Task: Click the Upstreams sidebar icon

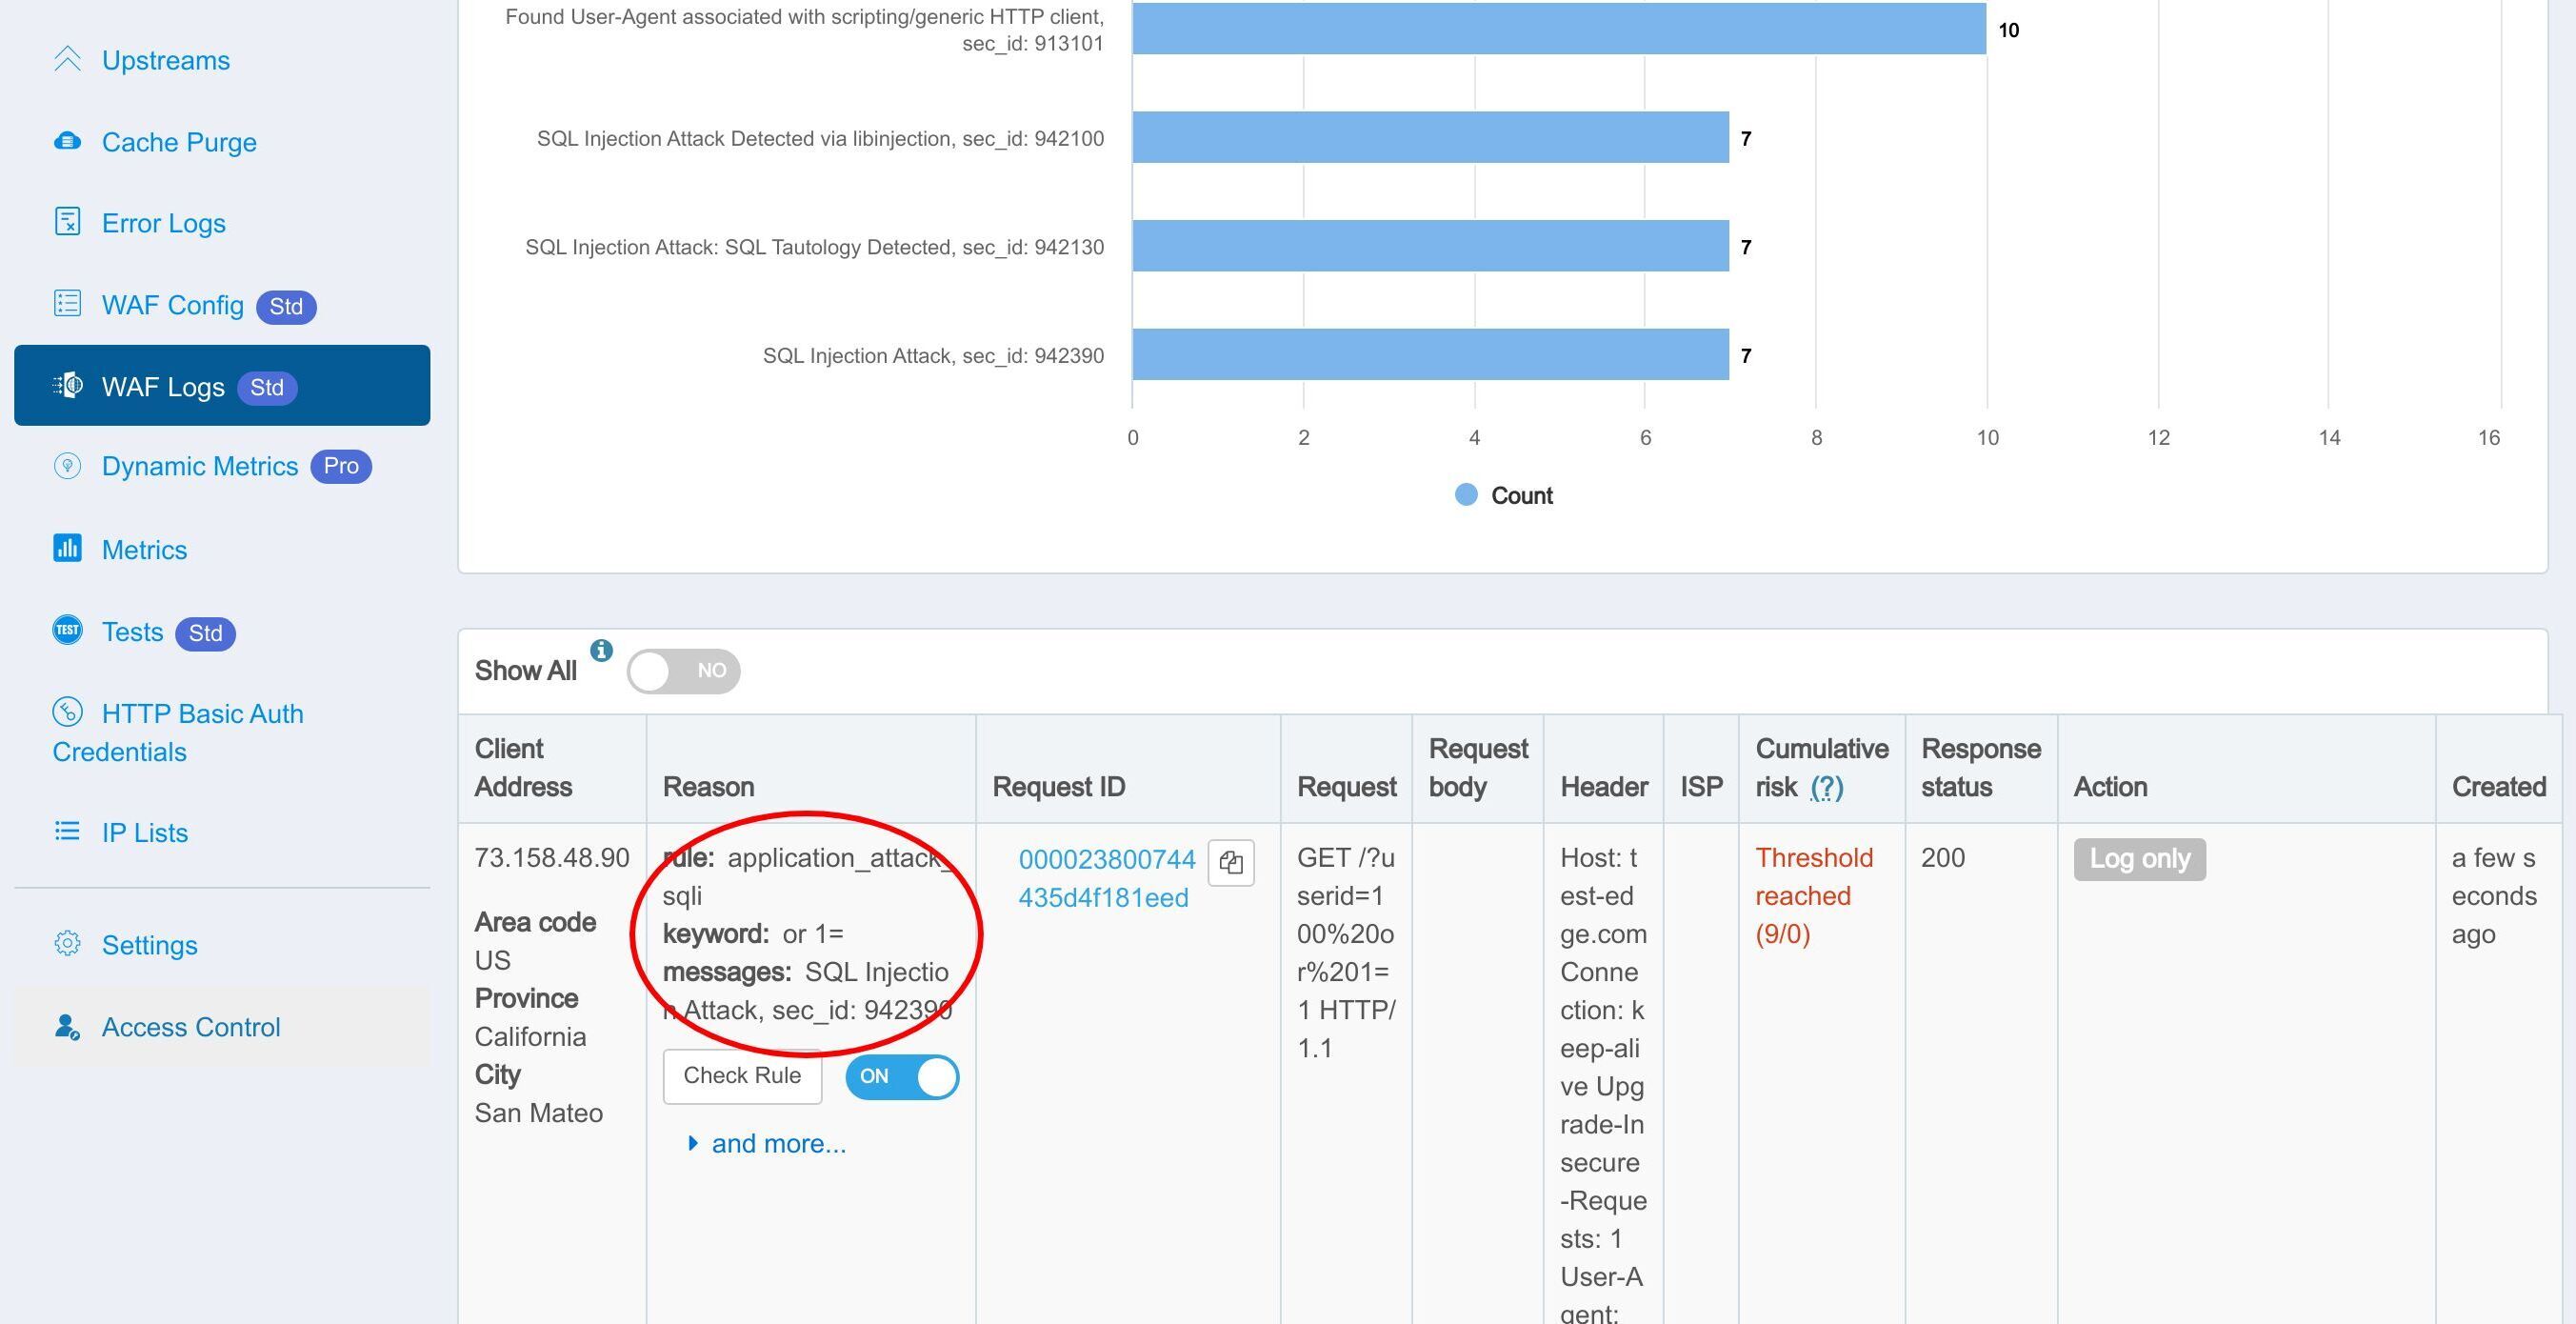Action: click(x=67, y=59)
